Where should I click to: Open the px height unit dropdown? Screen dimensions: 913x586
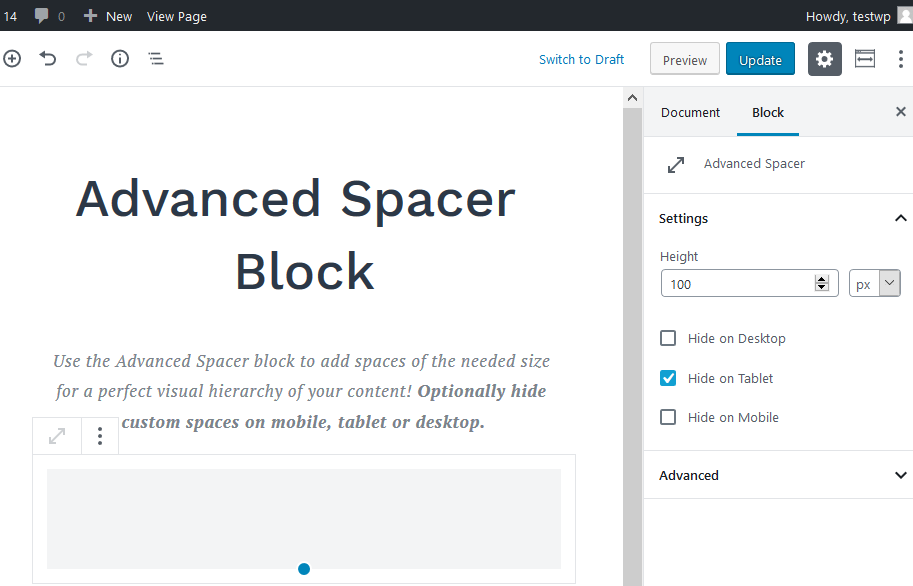click(875, 284)
